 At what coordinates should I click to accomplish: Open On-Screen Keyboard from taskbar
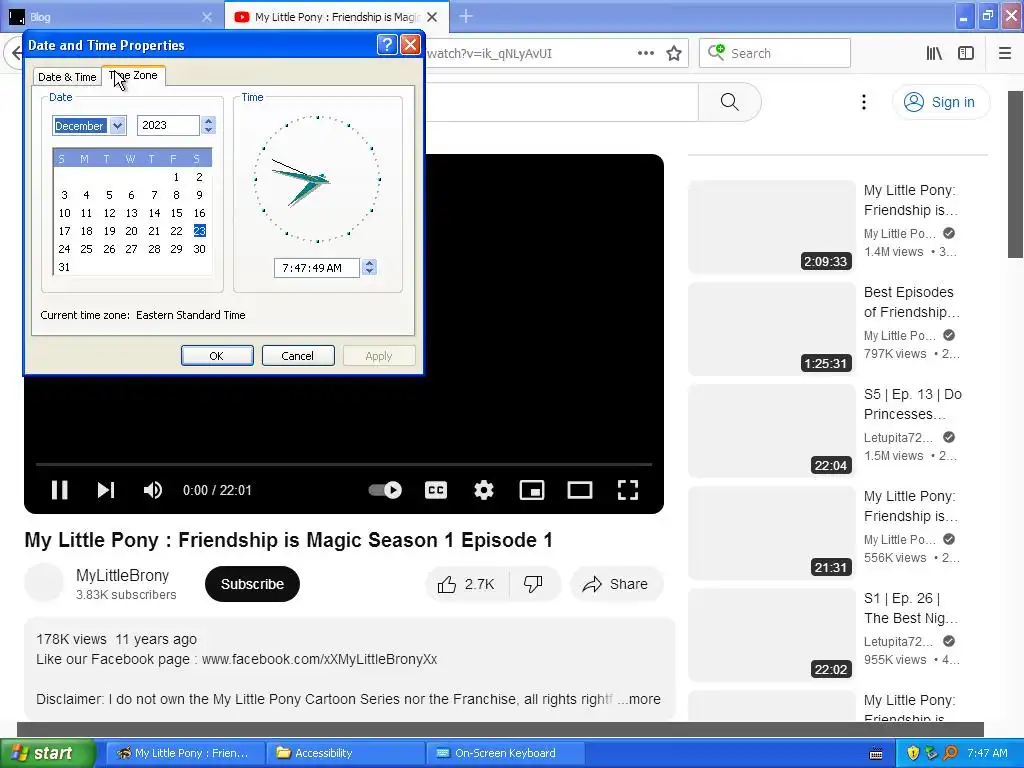tap(505, 753)
